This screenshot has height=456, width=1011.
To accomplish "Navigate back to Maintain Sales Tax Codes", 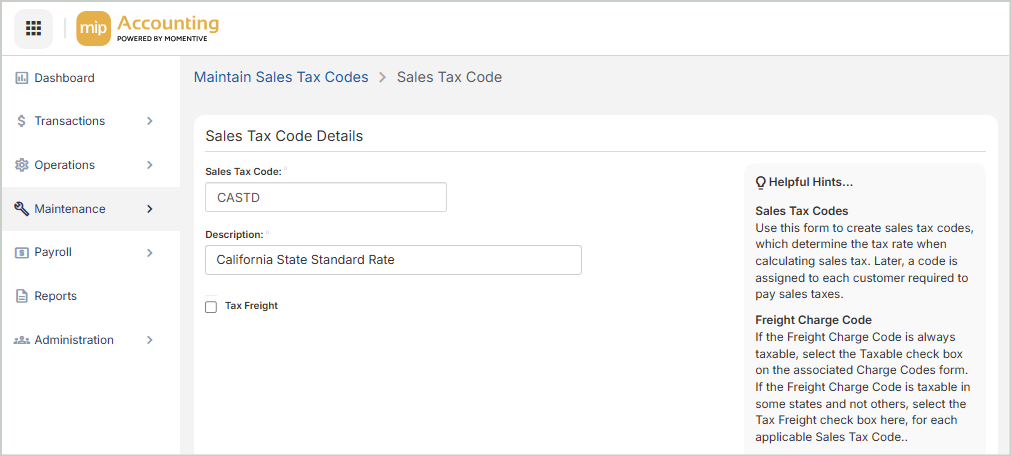I will [281, 77].
